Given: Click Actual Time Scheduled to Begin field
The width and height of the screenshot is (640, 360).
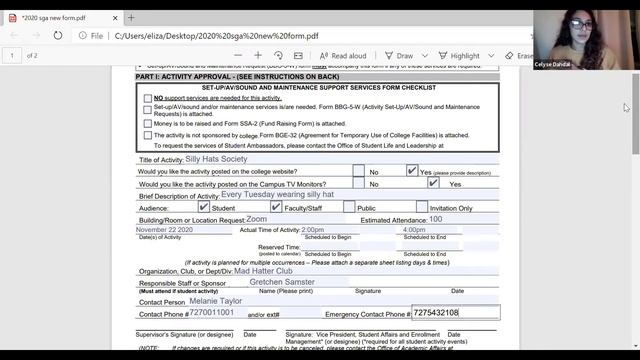Looking at the screenshot, I should [x=330, y=230].
